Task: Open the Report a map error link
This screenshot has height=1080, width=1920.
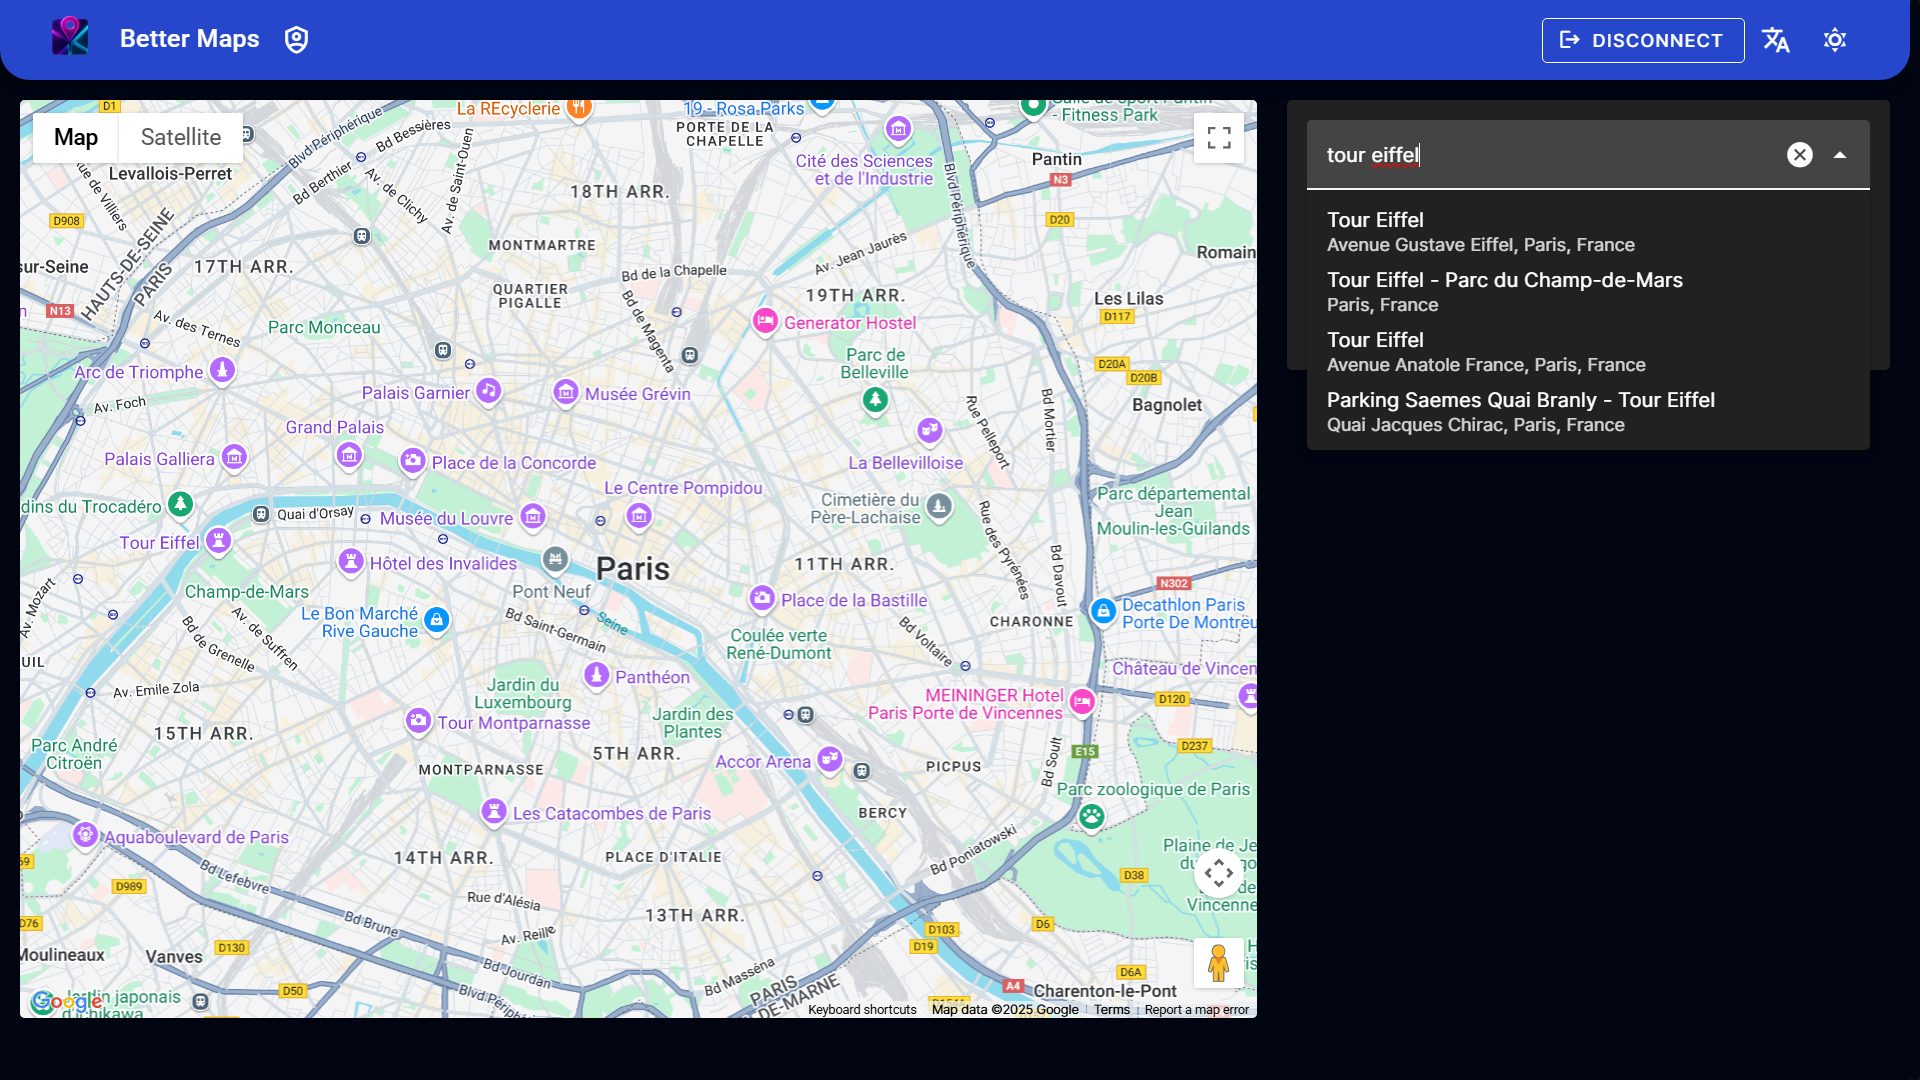Action: point(1196,1010)
